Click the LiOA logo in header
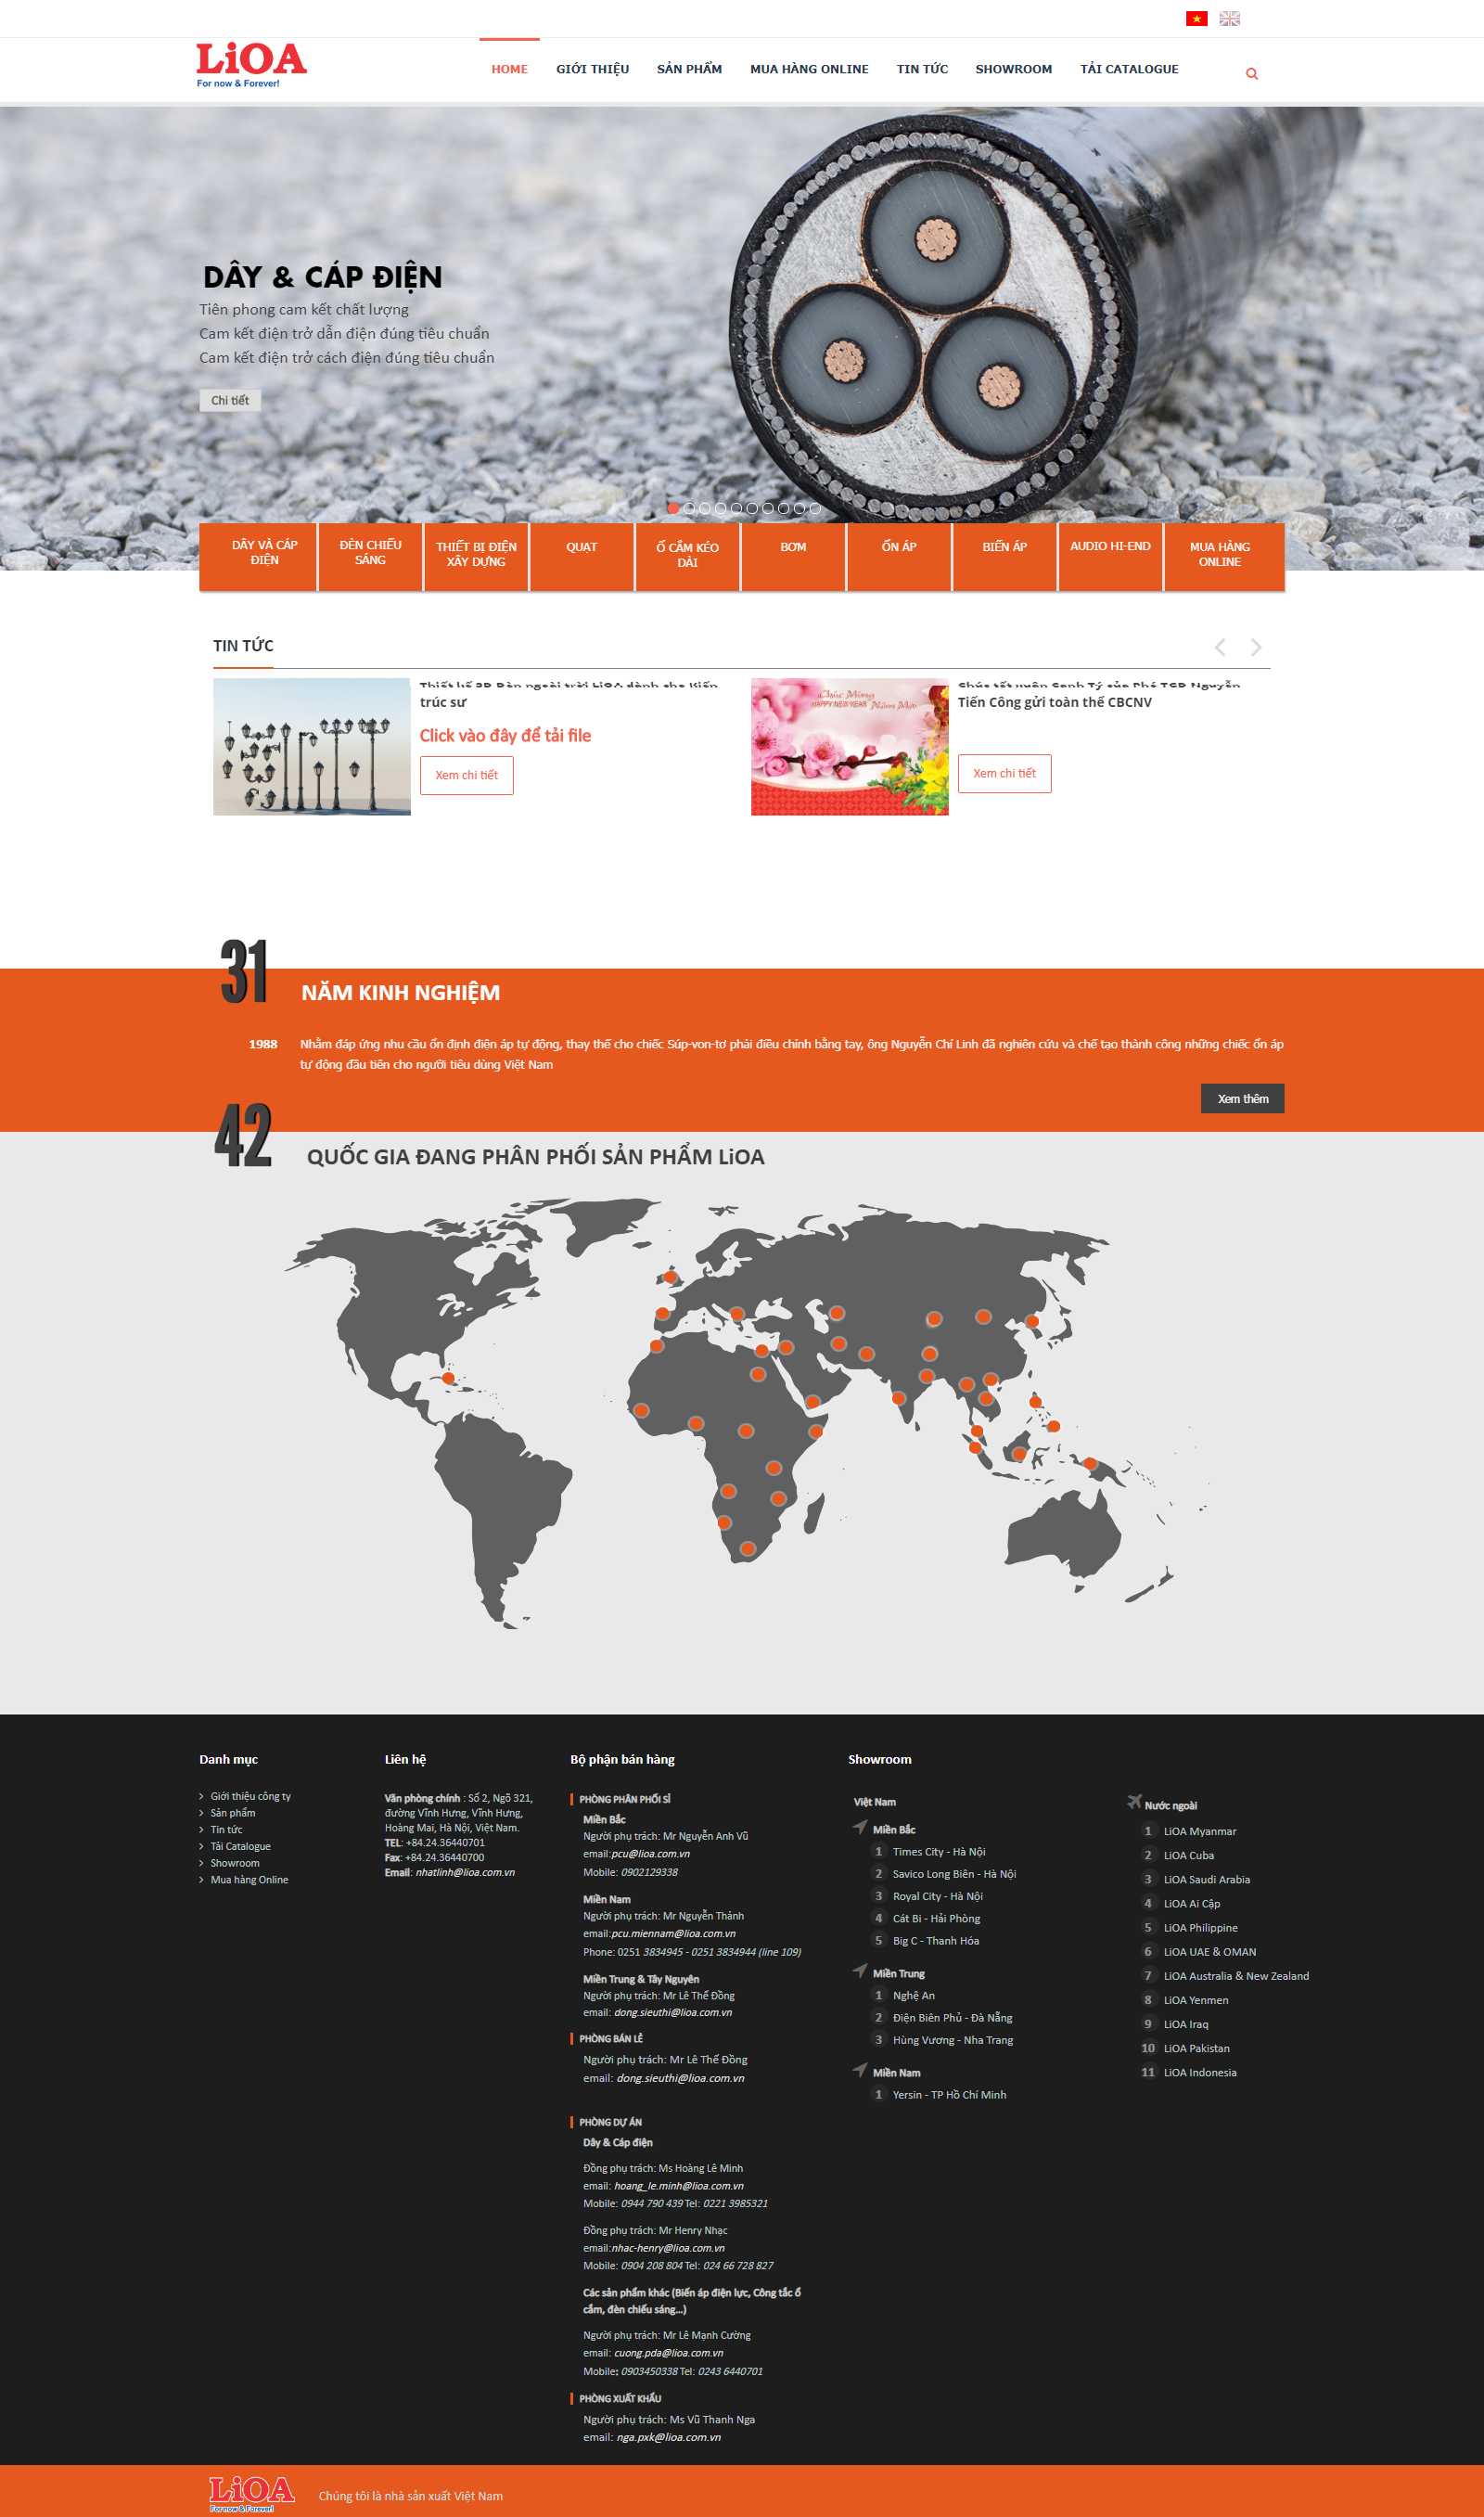Viewport: 1484px width, 2517px height. (251, 64)
